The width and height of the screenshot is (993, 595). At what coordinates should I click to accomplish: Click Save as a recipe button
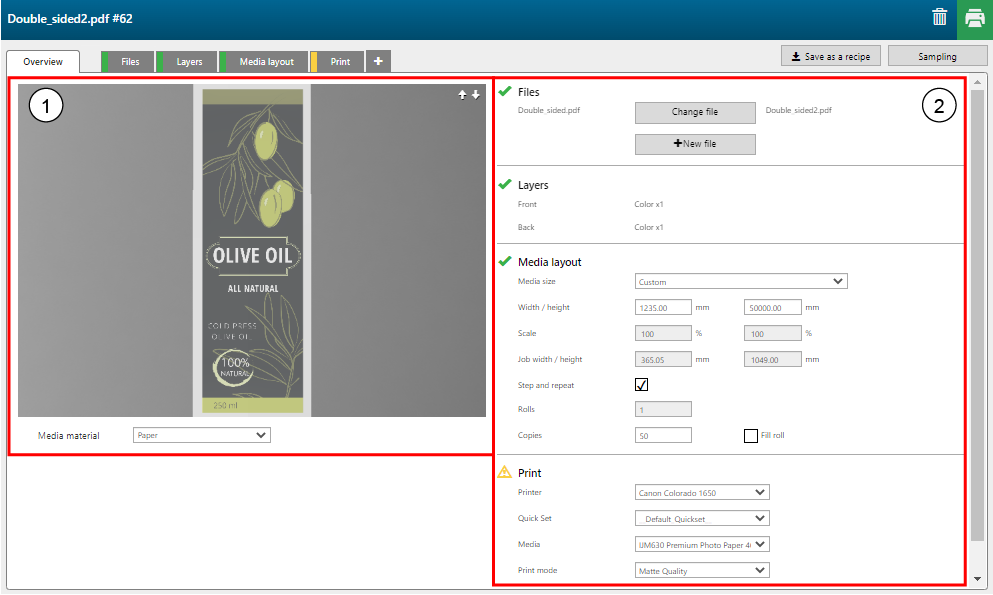click(830, 56)
